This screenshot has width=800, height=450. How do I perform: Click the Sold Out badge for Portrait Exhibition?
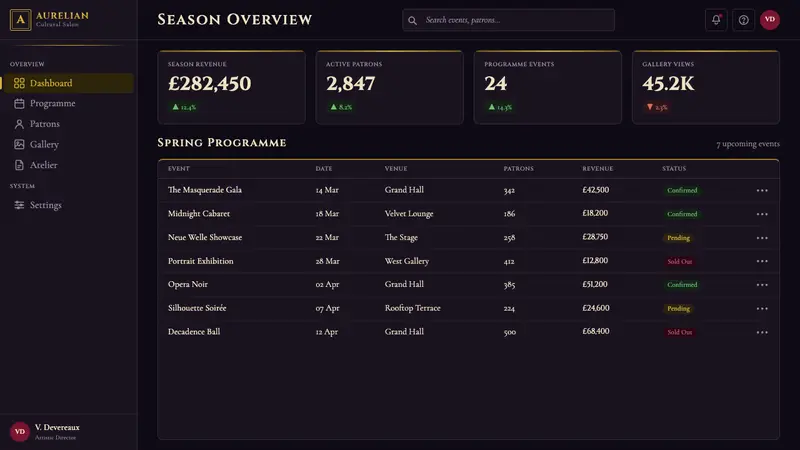[x=680, y=261]
